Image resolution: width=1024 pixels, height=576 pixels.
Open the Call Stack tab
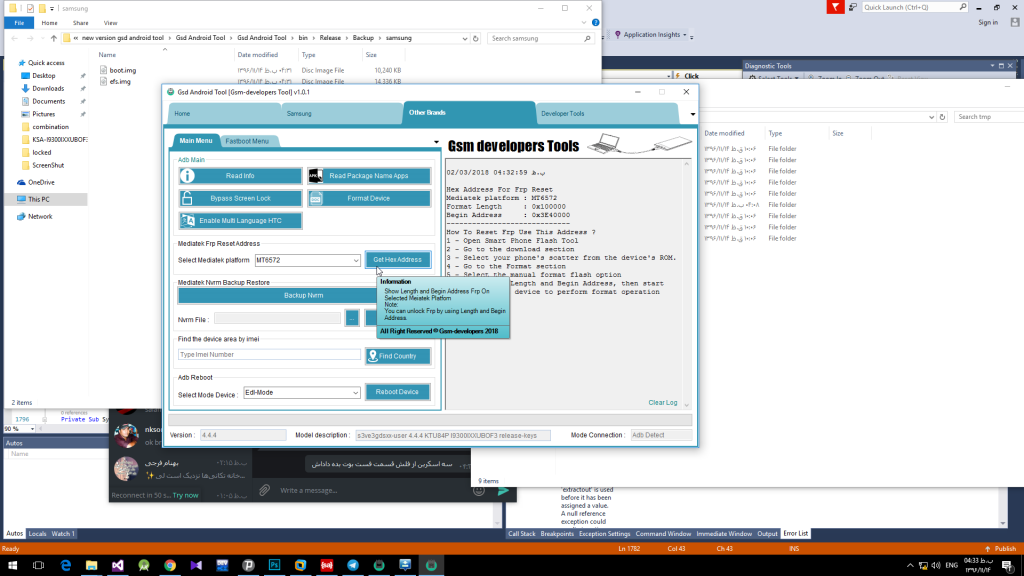tap(522, 534)
